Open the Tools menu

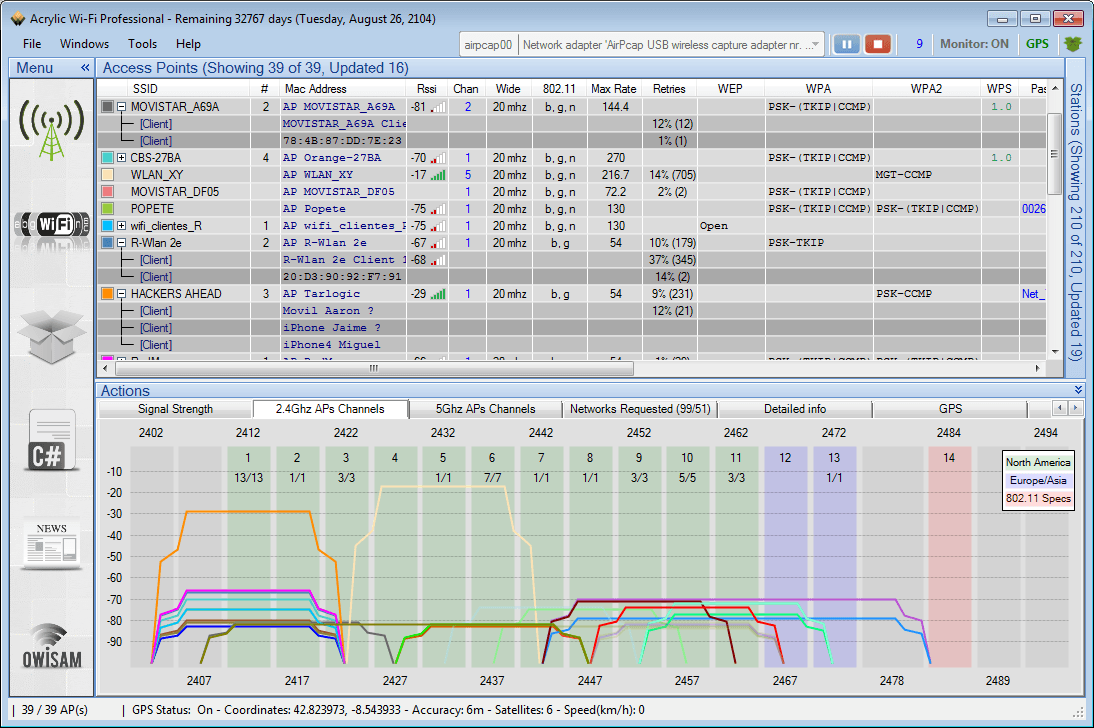click(142, 44)
